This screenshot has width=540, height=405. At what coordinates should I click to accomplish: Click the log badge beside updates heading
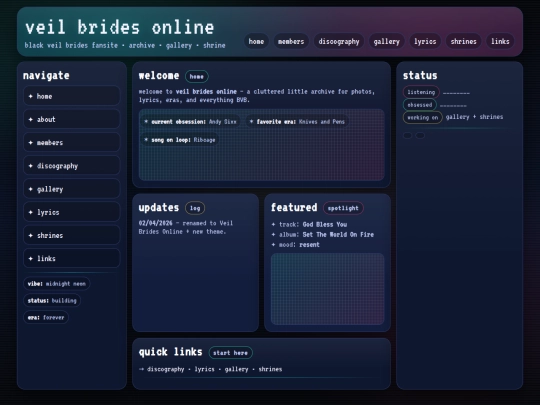(195, 208)
